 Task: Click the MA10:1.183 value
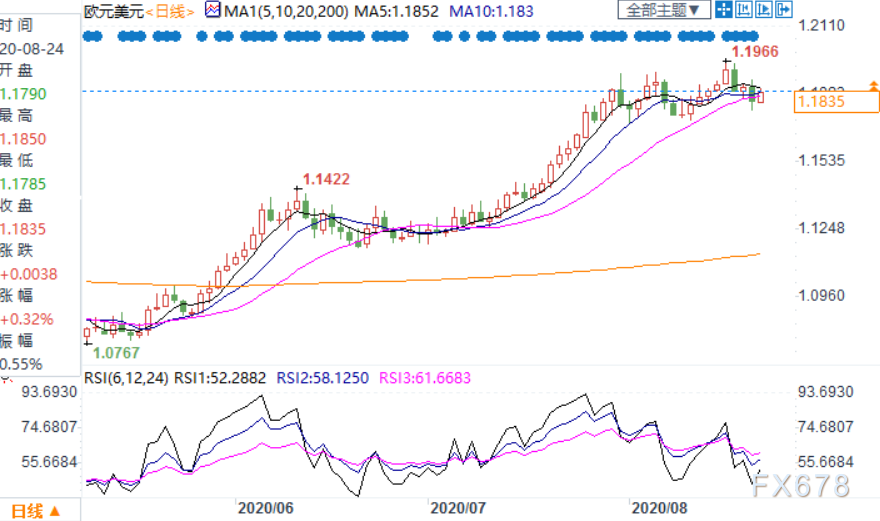click(x=491, y=11)
